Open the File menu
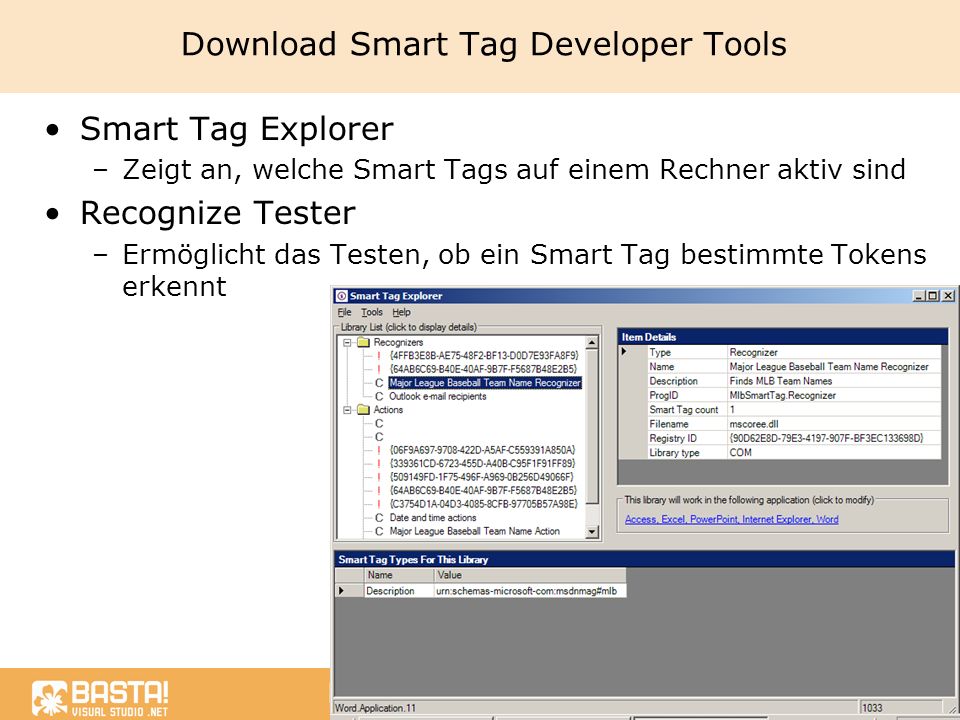Viewport: 960px width, 720px height. [x=345, y=312]
